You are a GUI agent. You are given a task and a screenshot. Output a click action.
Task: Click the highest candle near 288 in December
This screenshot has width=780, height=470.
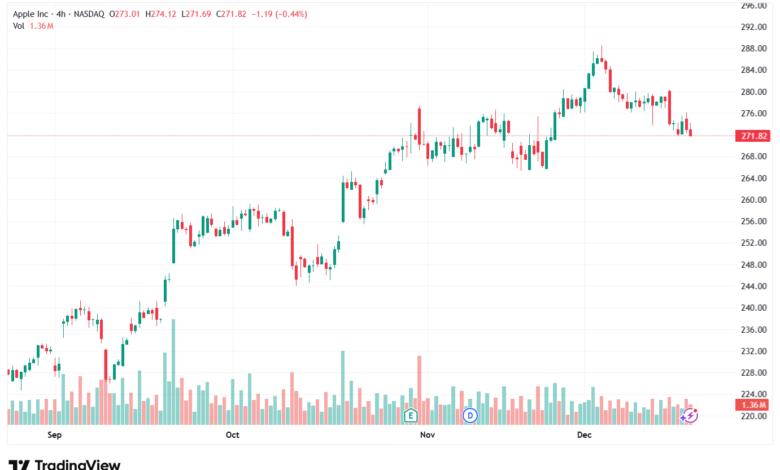tap(602, 54)
